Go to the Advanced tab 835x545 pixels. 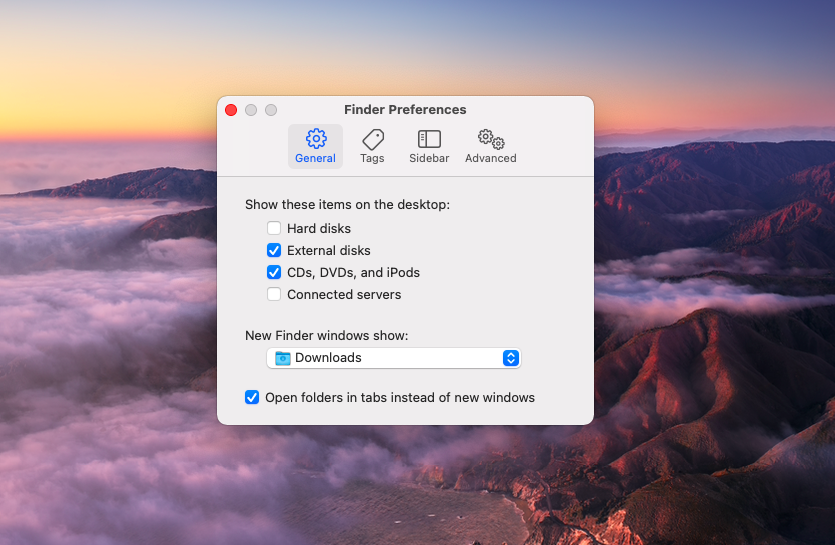(490, 147)
